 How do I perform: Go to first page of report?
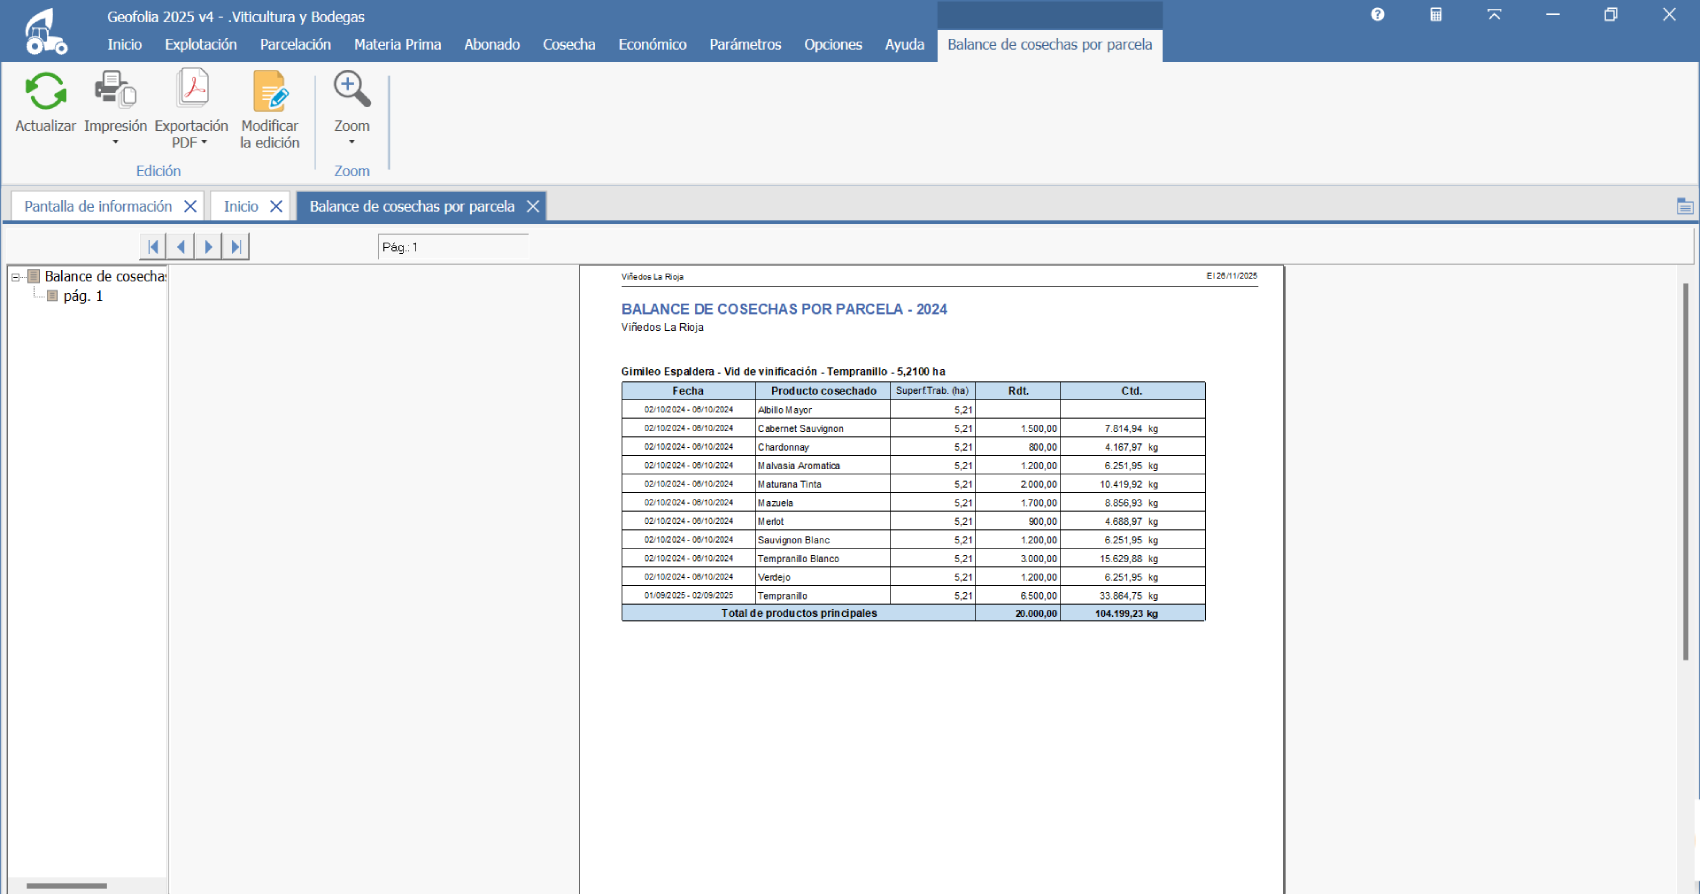(153, 247)
